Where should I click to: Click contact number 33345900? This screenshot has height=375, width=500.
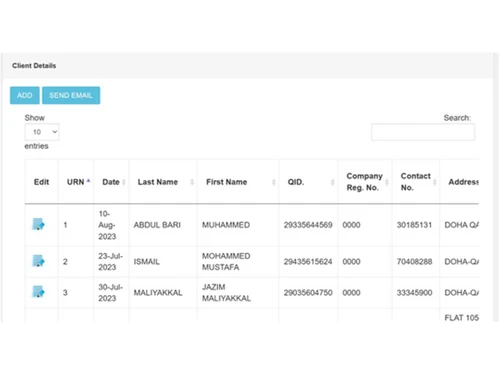tap(414, 293)
